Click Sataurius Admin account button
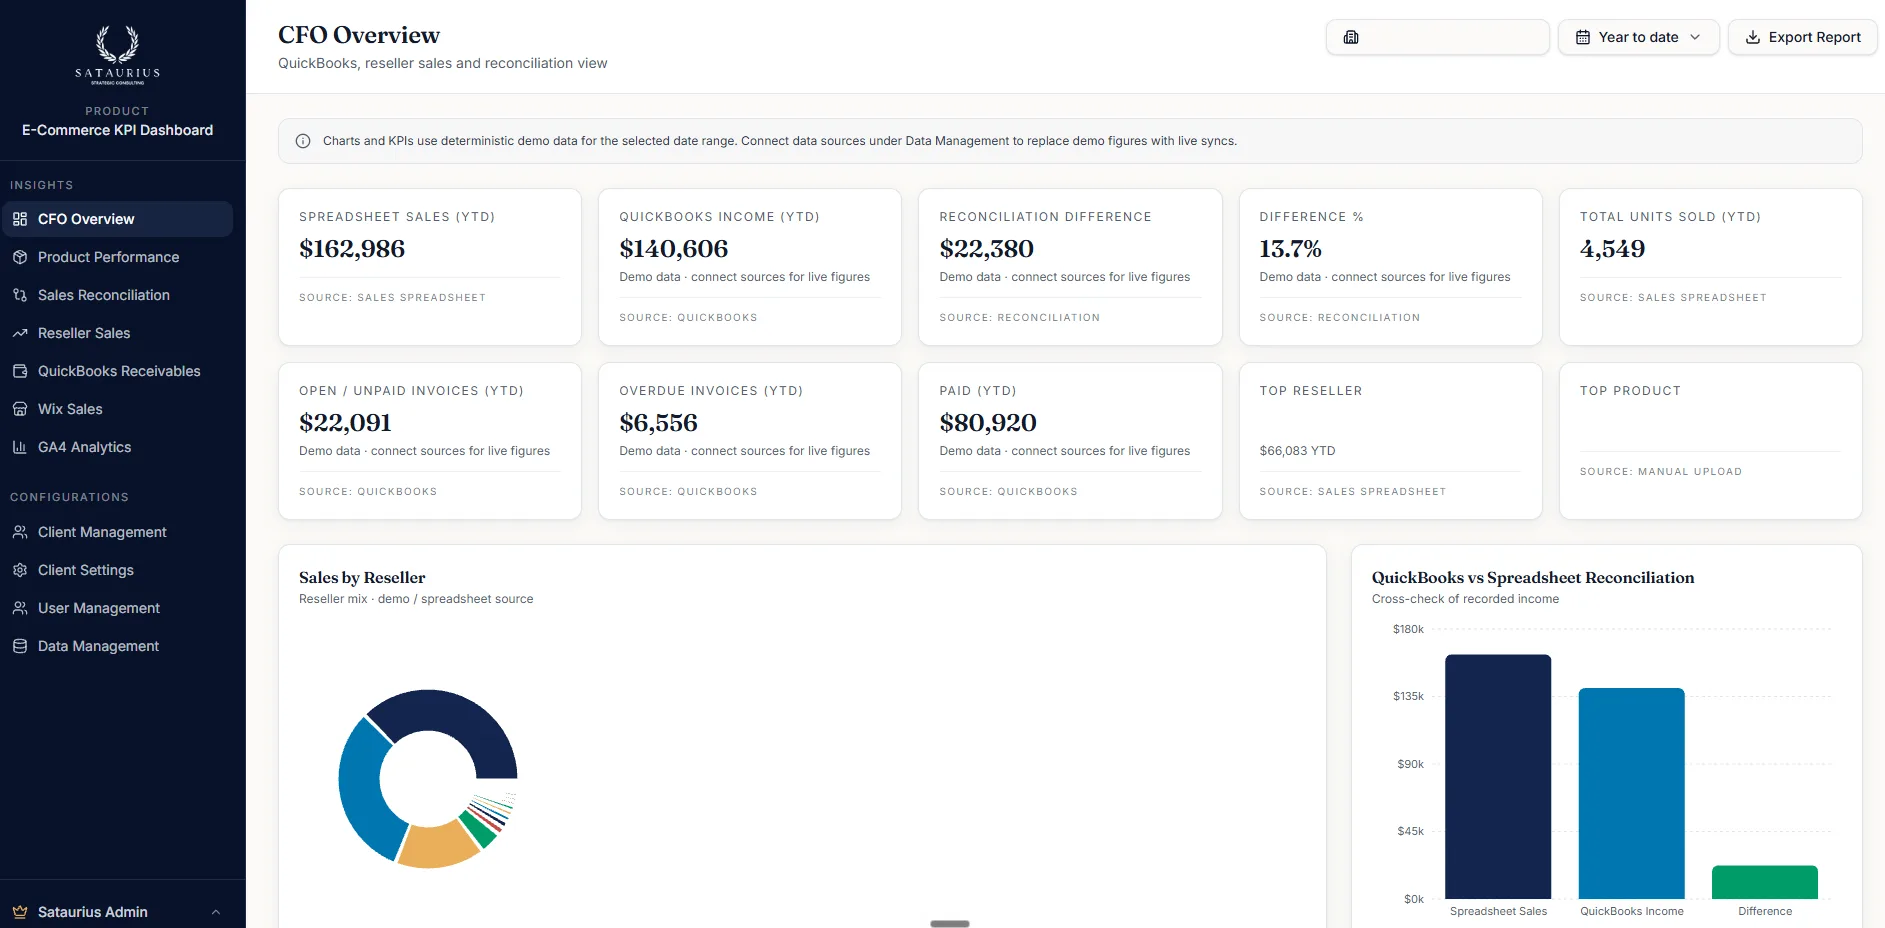Screen dimensions: 1885x928 tap(117, 912)
